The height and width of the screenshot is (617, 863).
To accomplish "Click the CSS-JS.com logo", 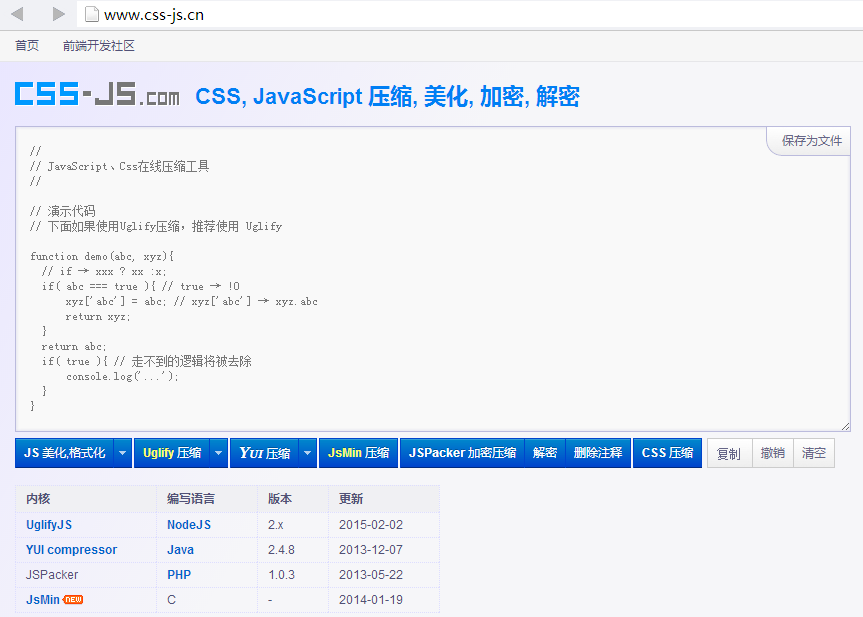I will click(97, 94).
